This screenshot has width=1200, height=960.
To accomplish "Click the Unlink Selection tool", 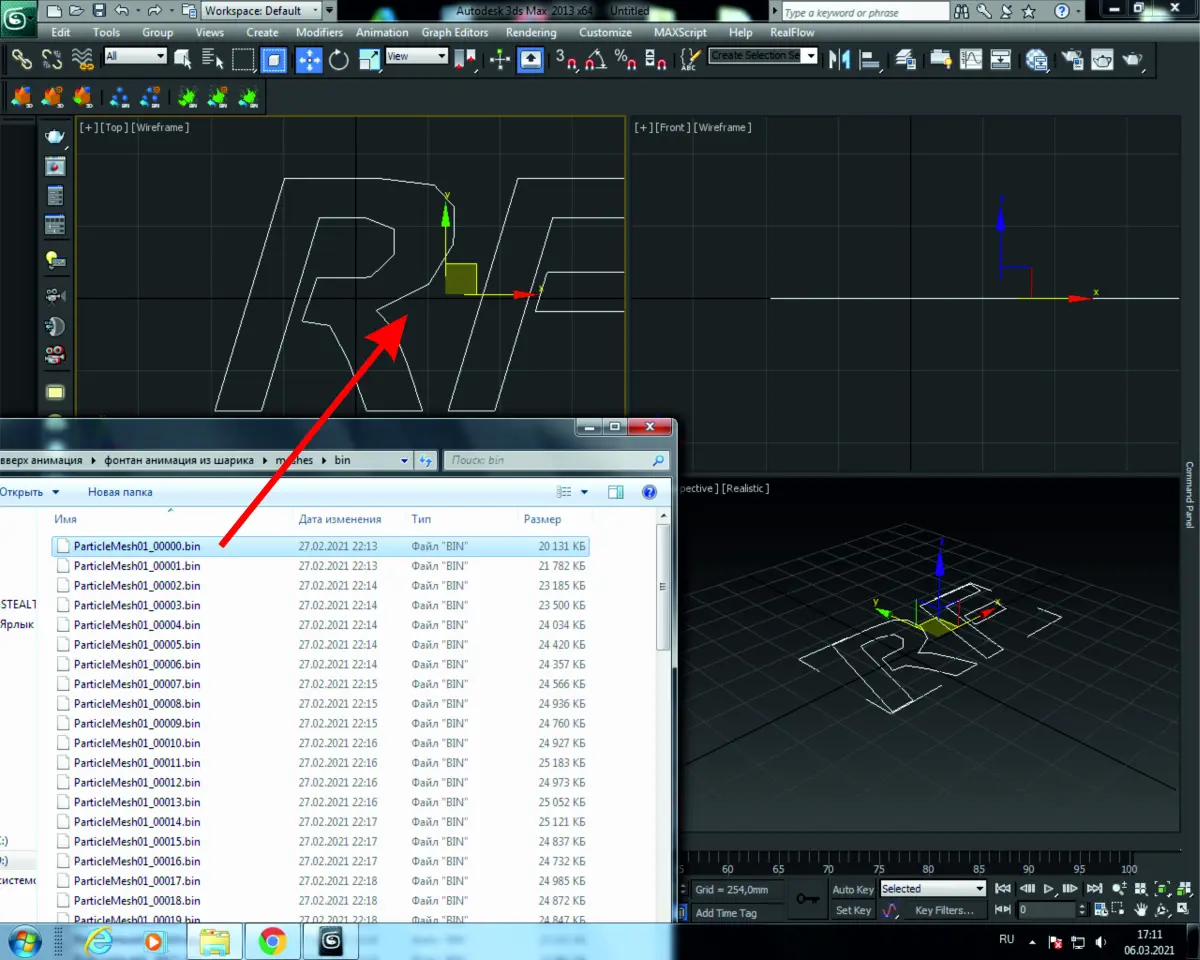I will 52,59.
